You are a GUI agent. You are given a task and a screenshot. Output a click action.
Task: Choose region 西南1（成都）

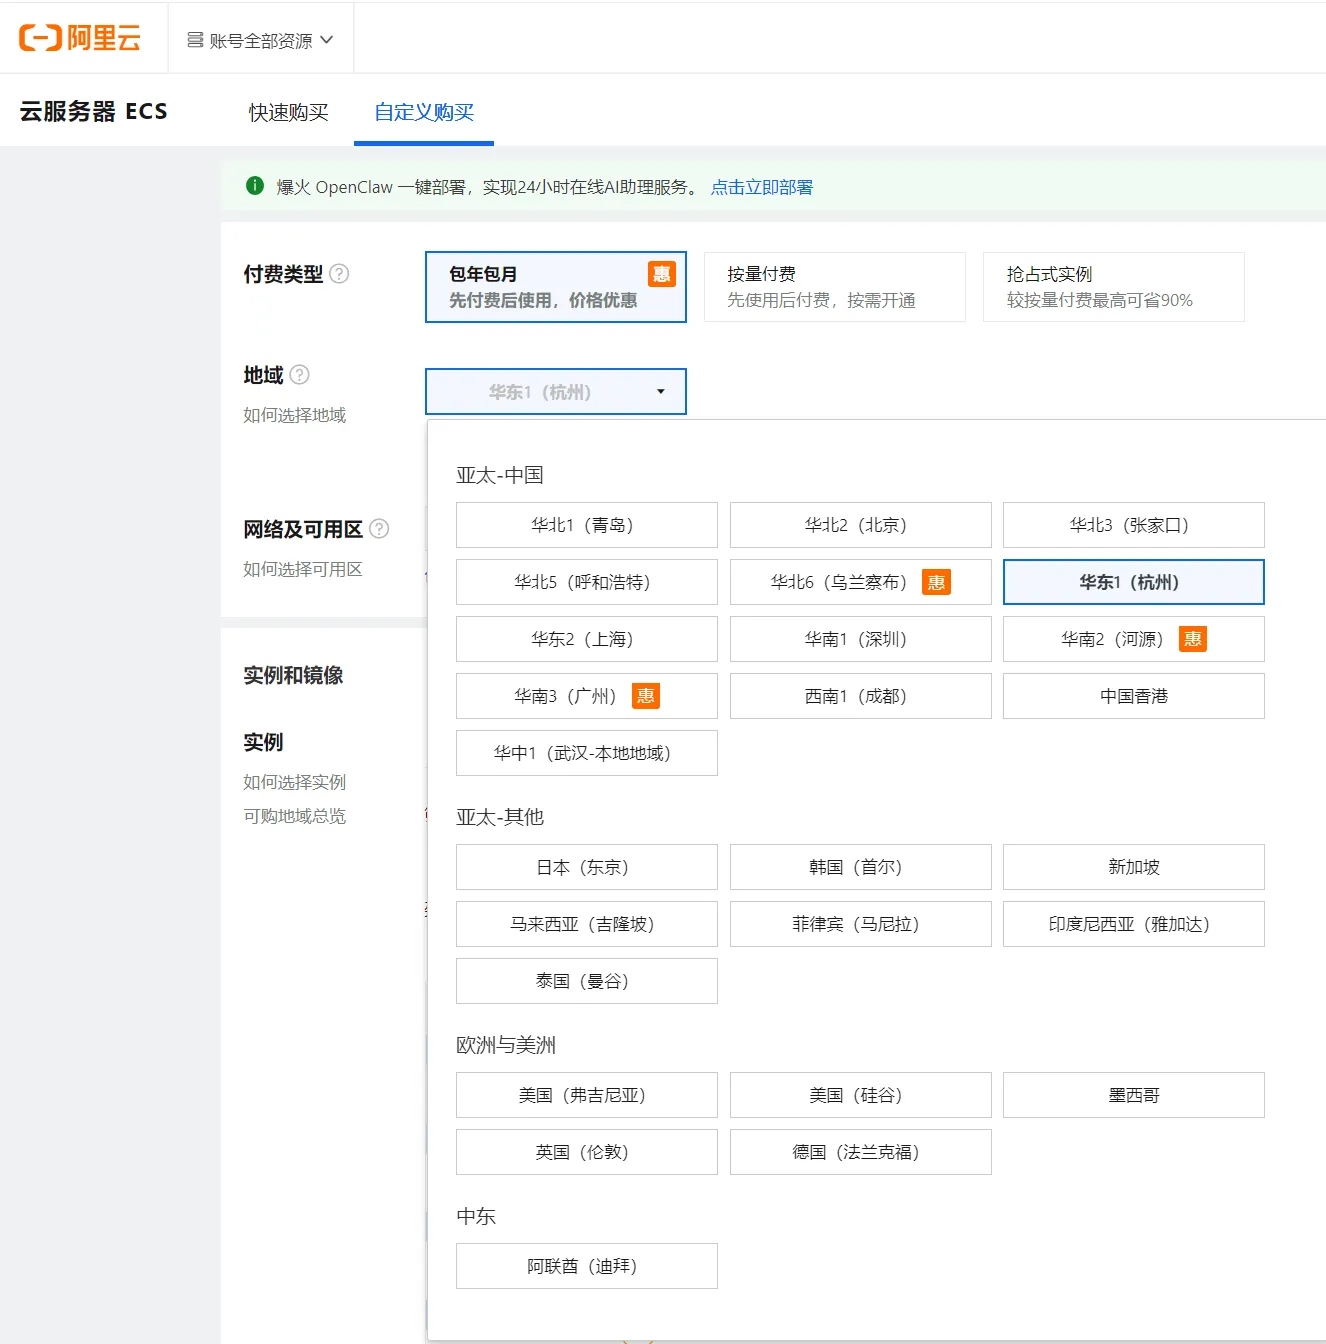coord(861,696)
